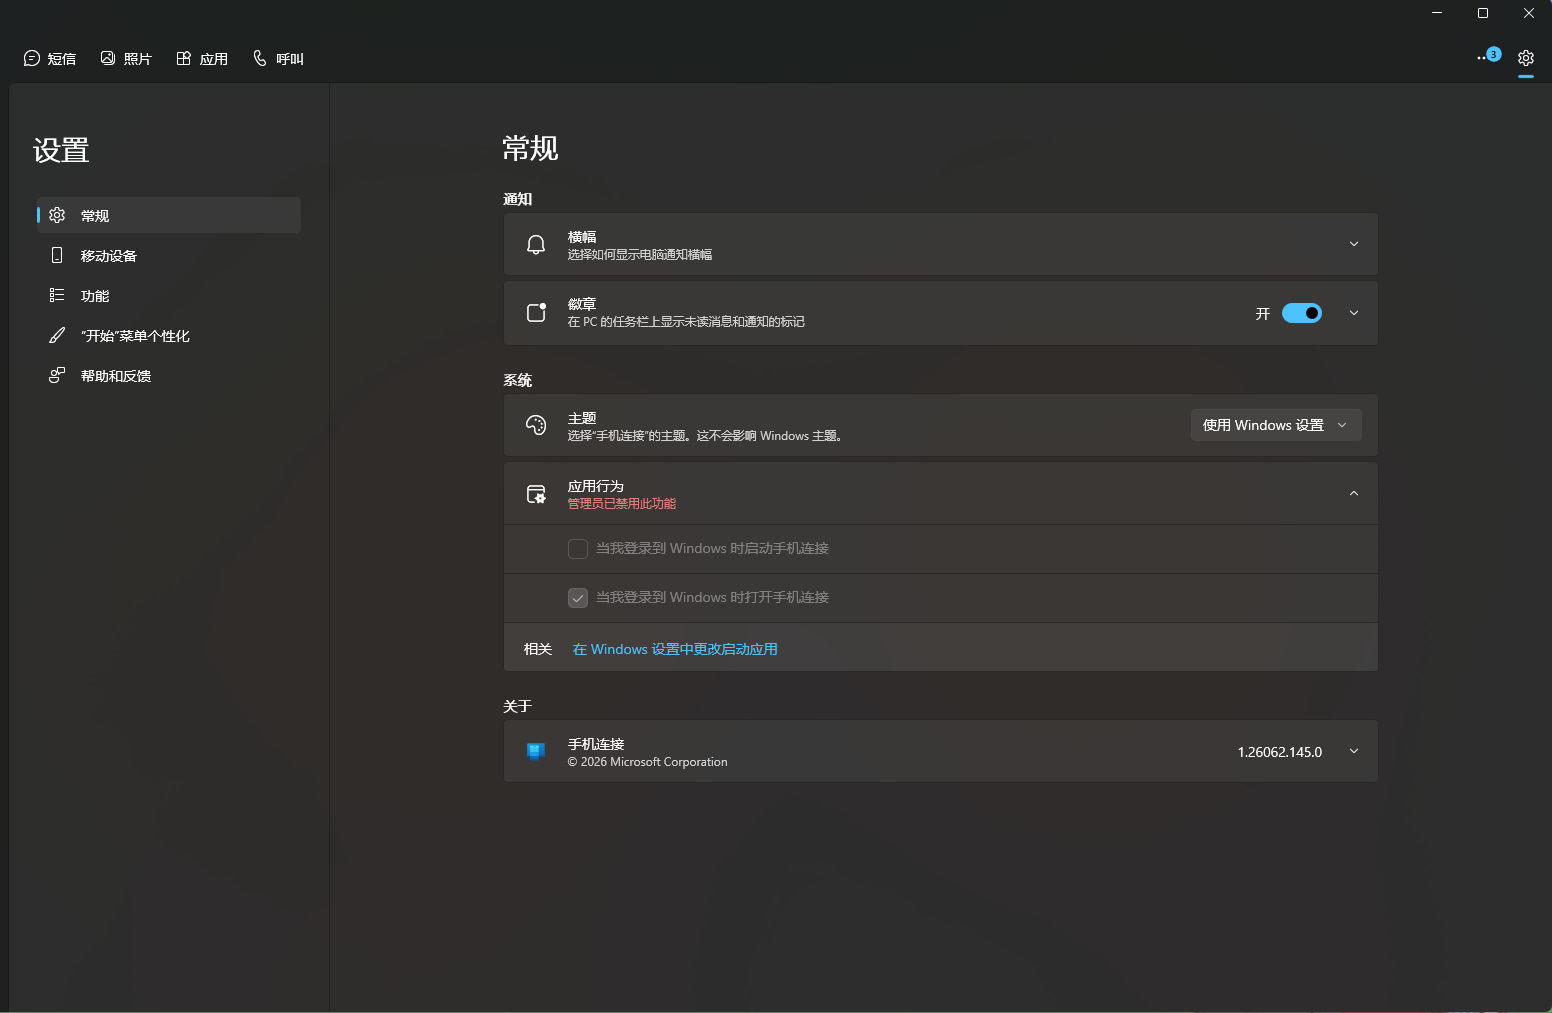This screenshot has width=1552, height=1013.
Task: Collapse the 应用行为 section
Action: click(x=1354, y=493)
